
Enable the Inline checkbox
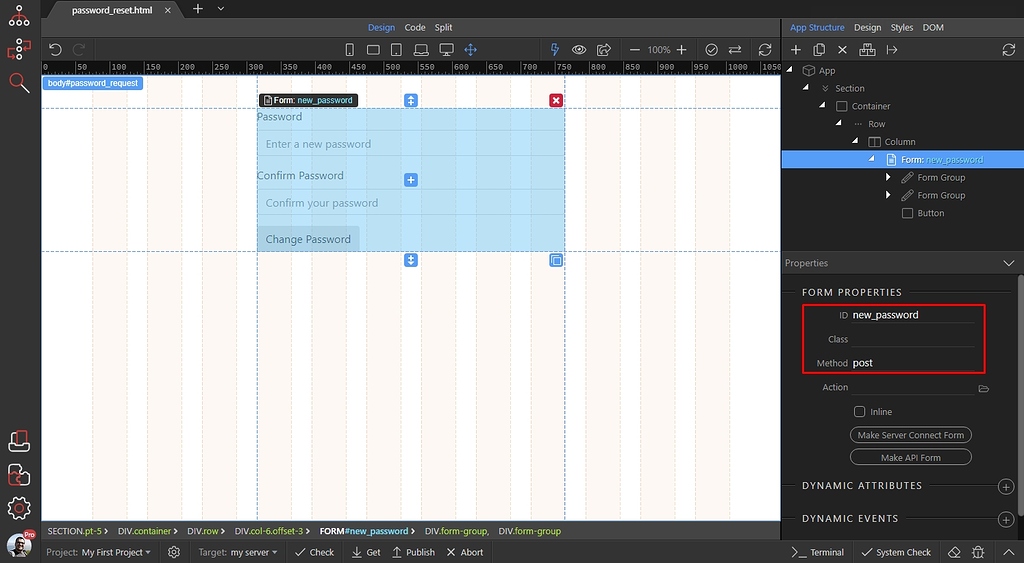pos(859,411)
